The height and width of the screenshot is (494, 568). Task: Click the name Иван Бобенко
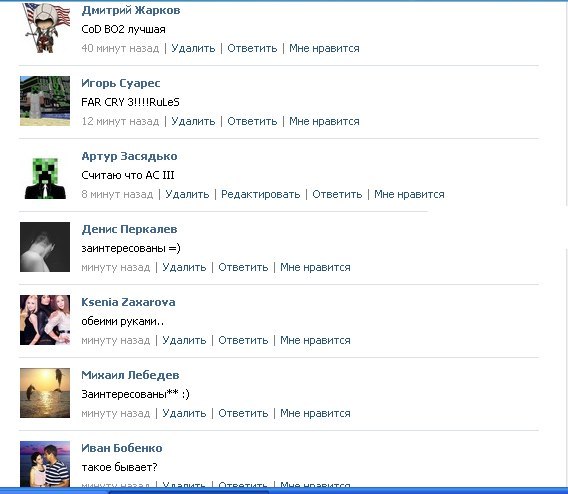122,448
